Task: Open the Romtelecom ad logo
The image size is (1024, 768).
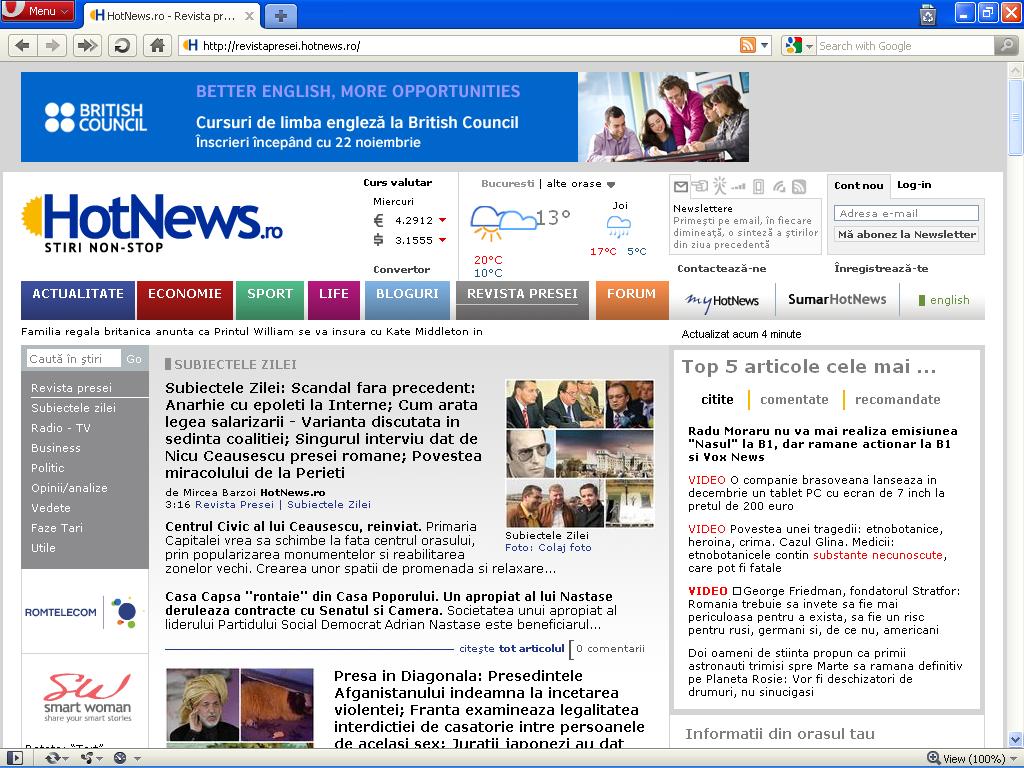Action: pyautogui.click(x=84, y=612)
